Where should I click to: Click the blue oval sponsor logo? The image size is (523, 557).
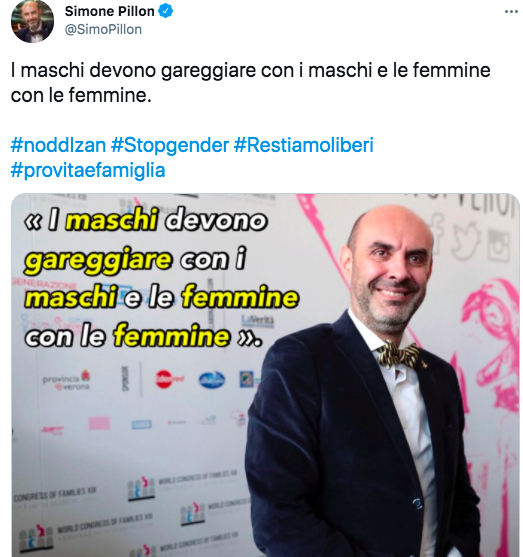coord(212,380)
